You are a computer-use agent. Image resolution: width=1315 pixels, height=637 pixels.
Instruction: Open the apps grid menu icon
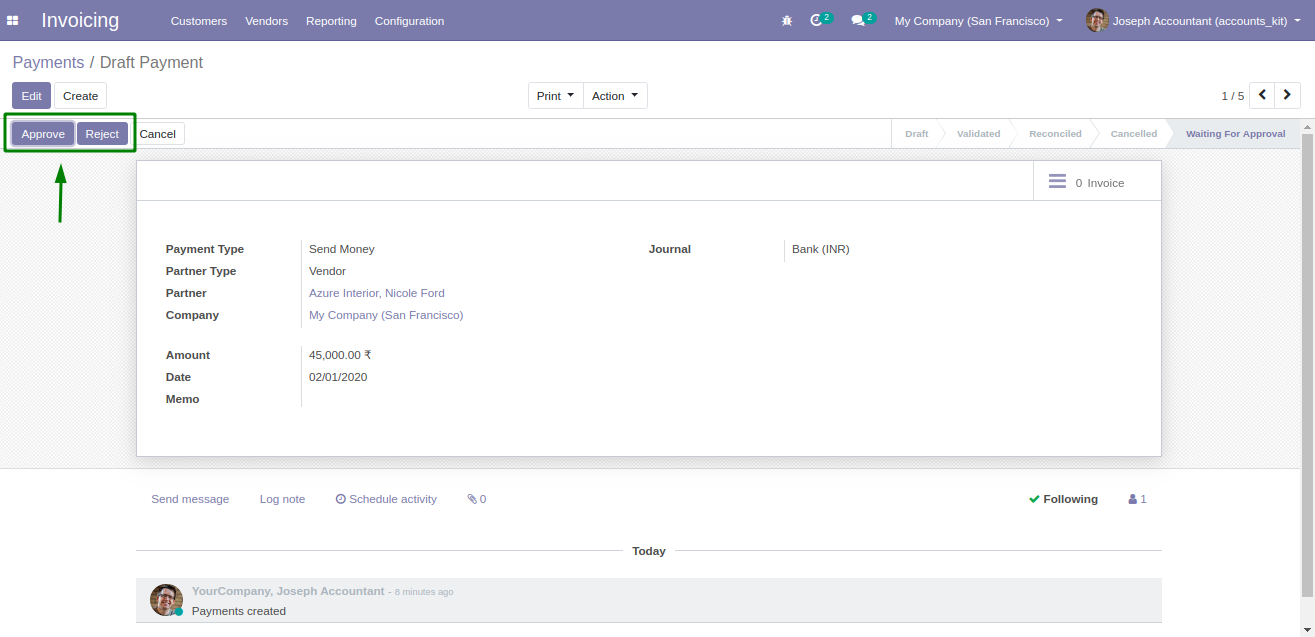coord(13,21)
